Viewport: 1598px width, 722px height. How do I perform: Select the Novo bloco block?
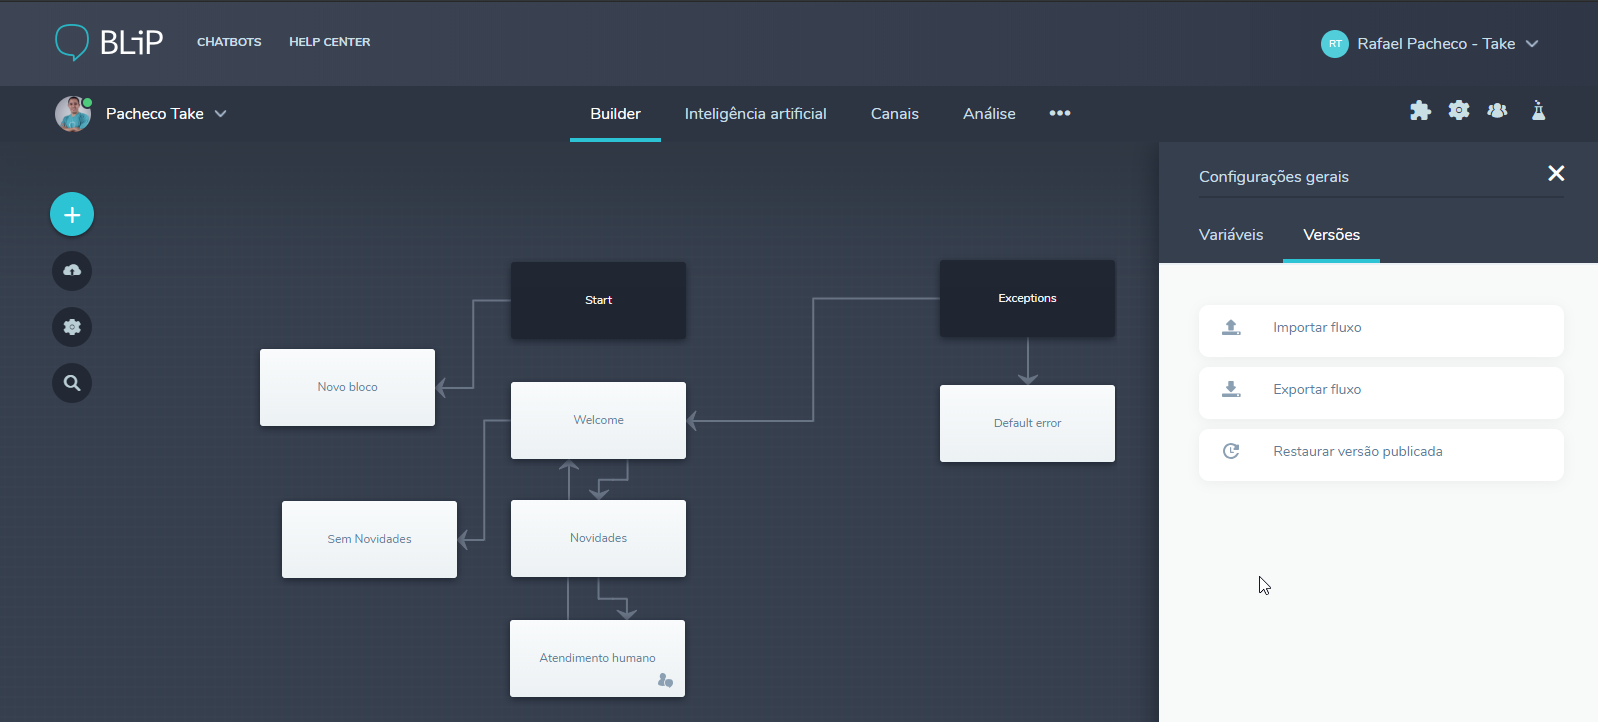coord(347,387)
